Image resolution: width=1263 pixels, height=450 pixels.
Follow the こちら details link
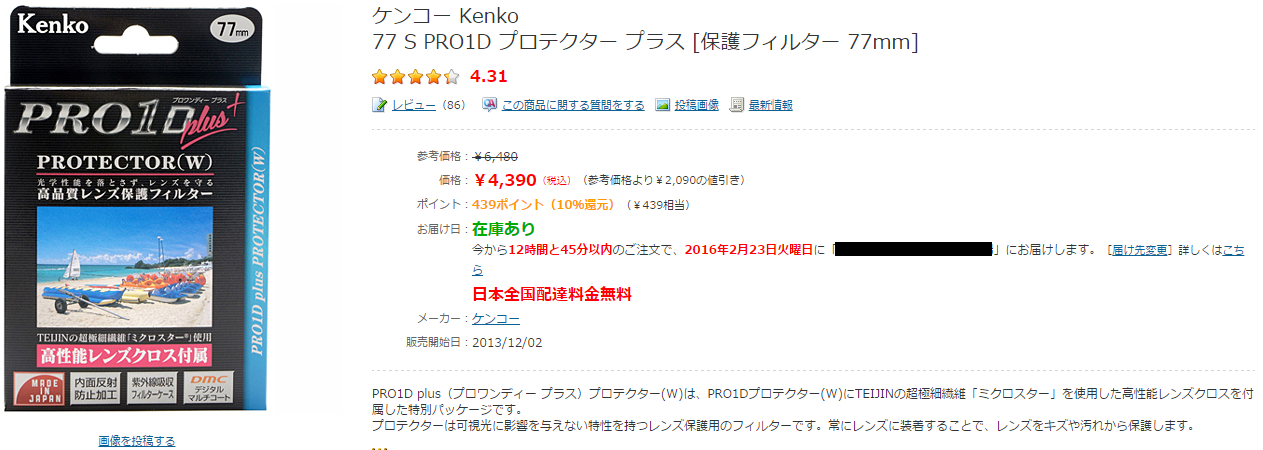coord(1234,250)
